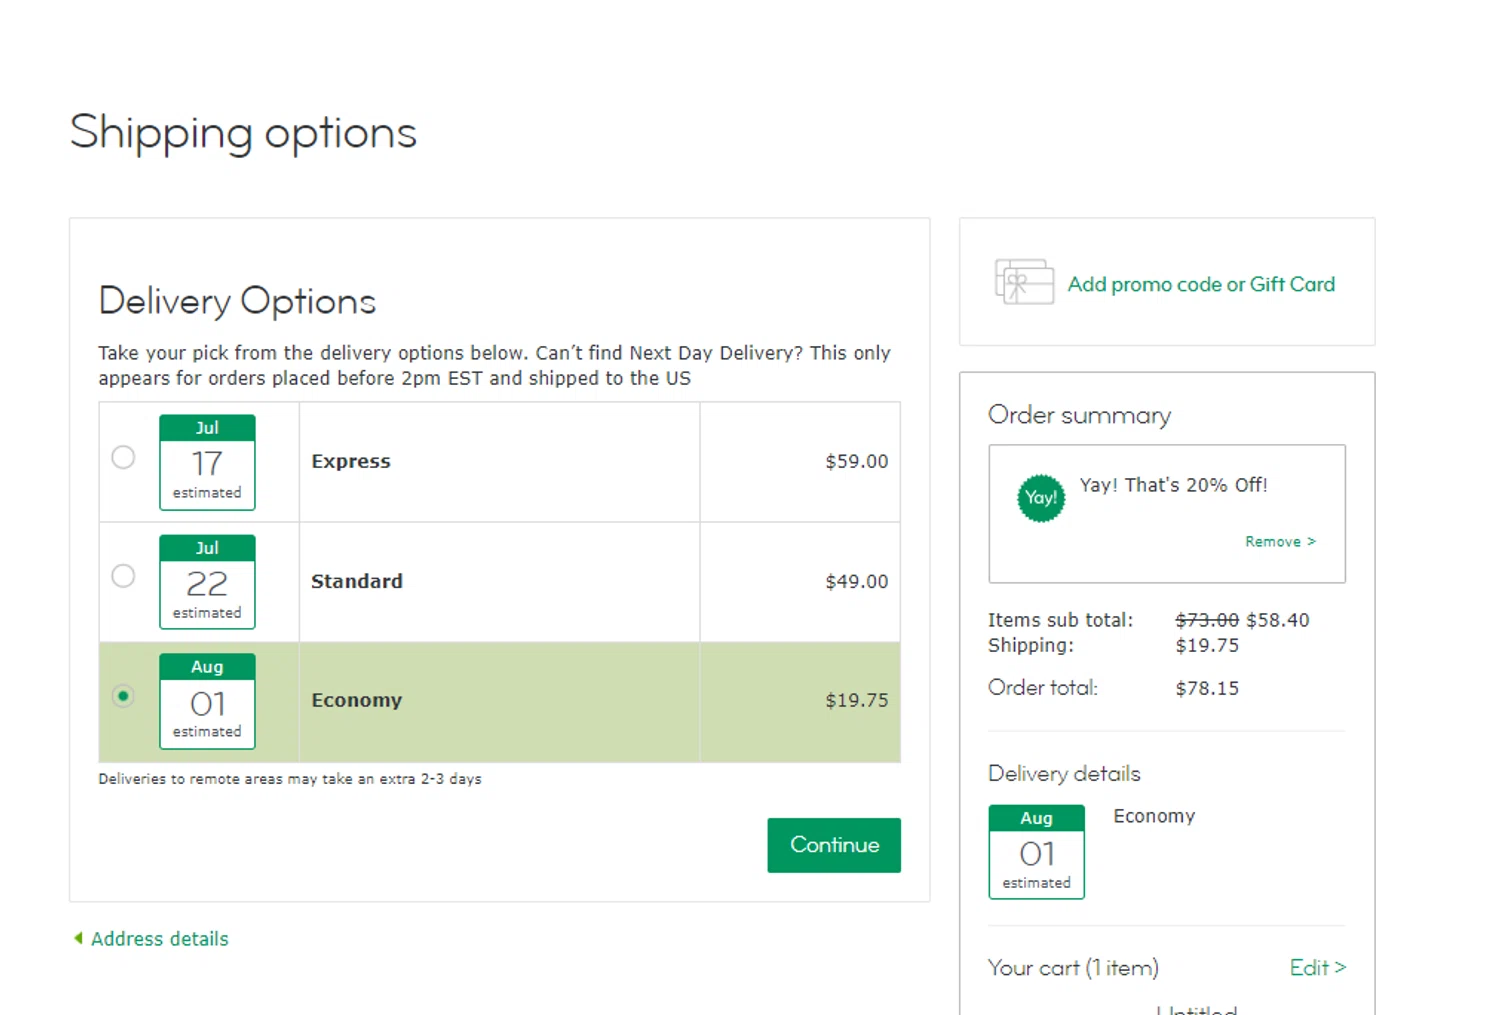This screenshot has height=1015, width=1500.
Task: Click the back arrow beside Address details
Action: click(78, 938)
